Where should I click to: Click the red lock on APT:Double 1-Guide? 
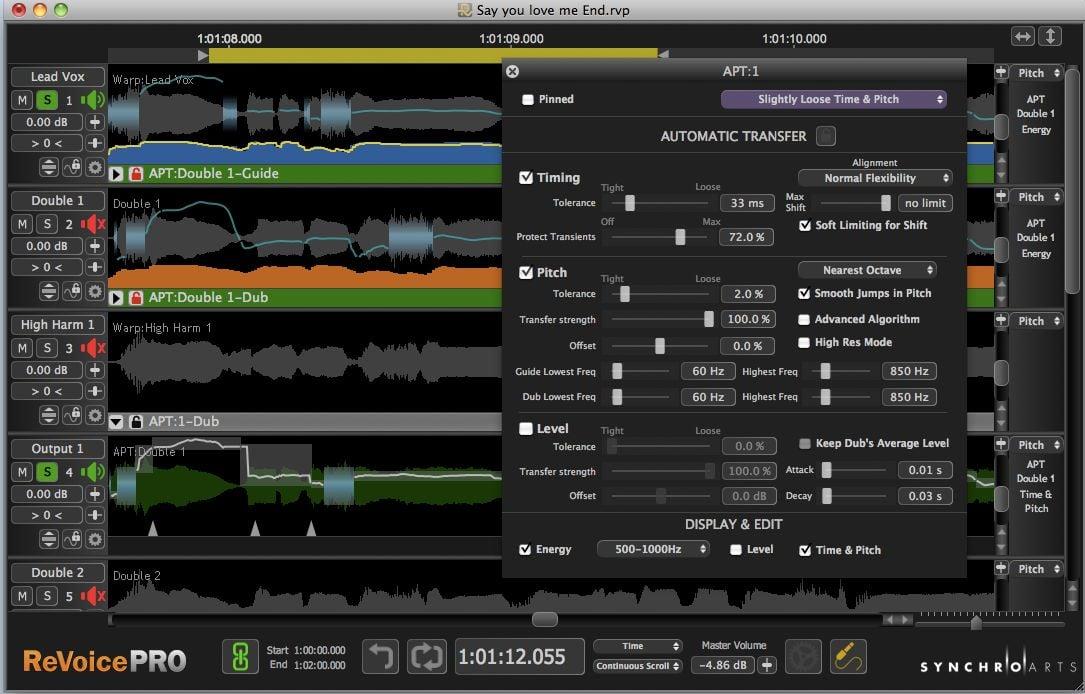pos(136,174)
